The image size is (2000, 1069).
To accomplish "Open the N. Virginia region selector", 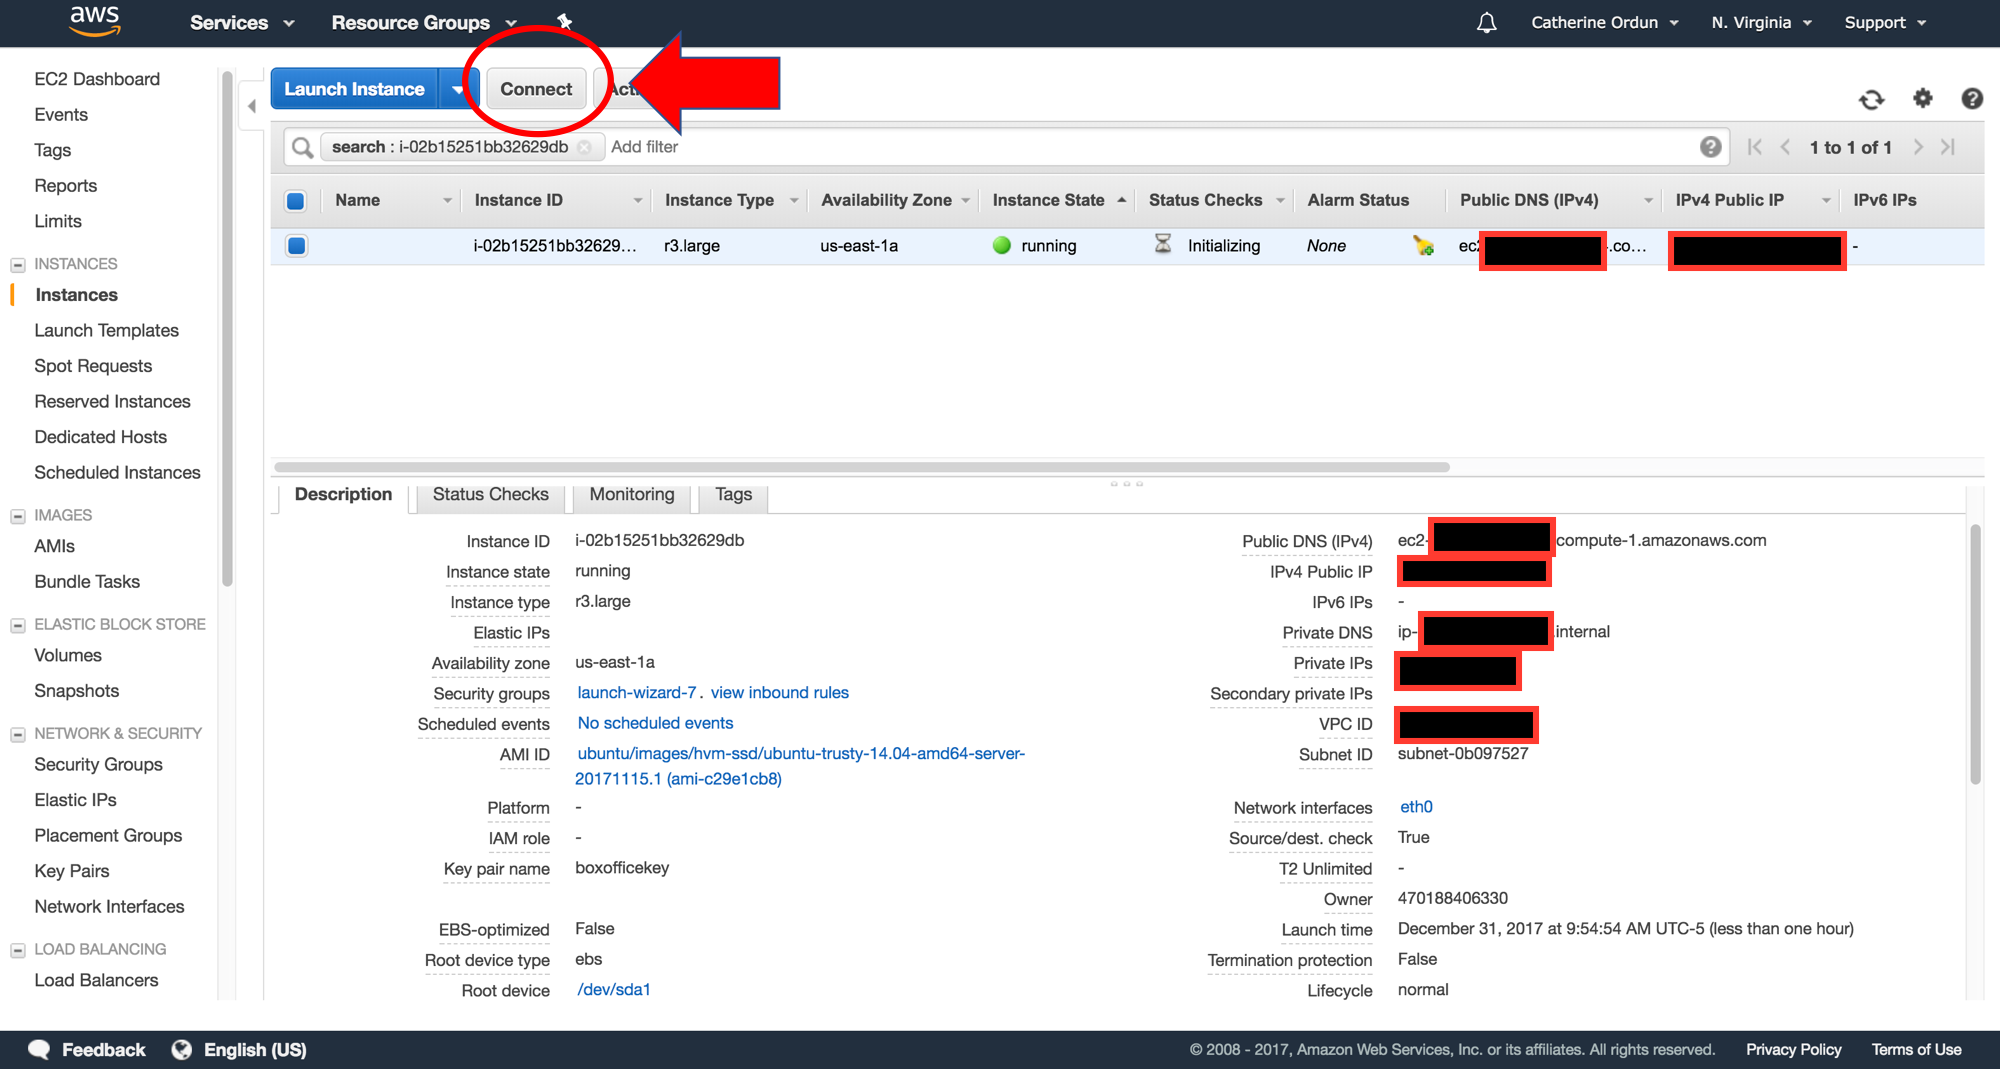I will [x=1761, y=22].
